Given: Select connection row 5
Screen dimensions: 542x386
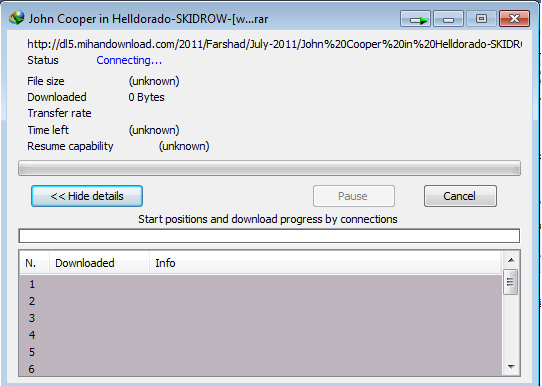Looking at the screenshot, I should tap(260, 352).
